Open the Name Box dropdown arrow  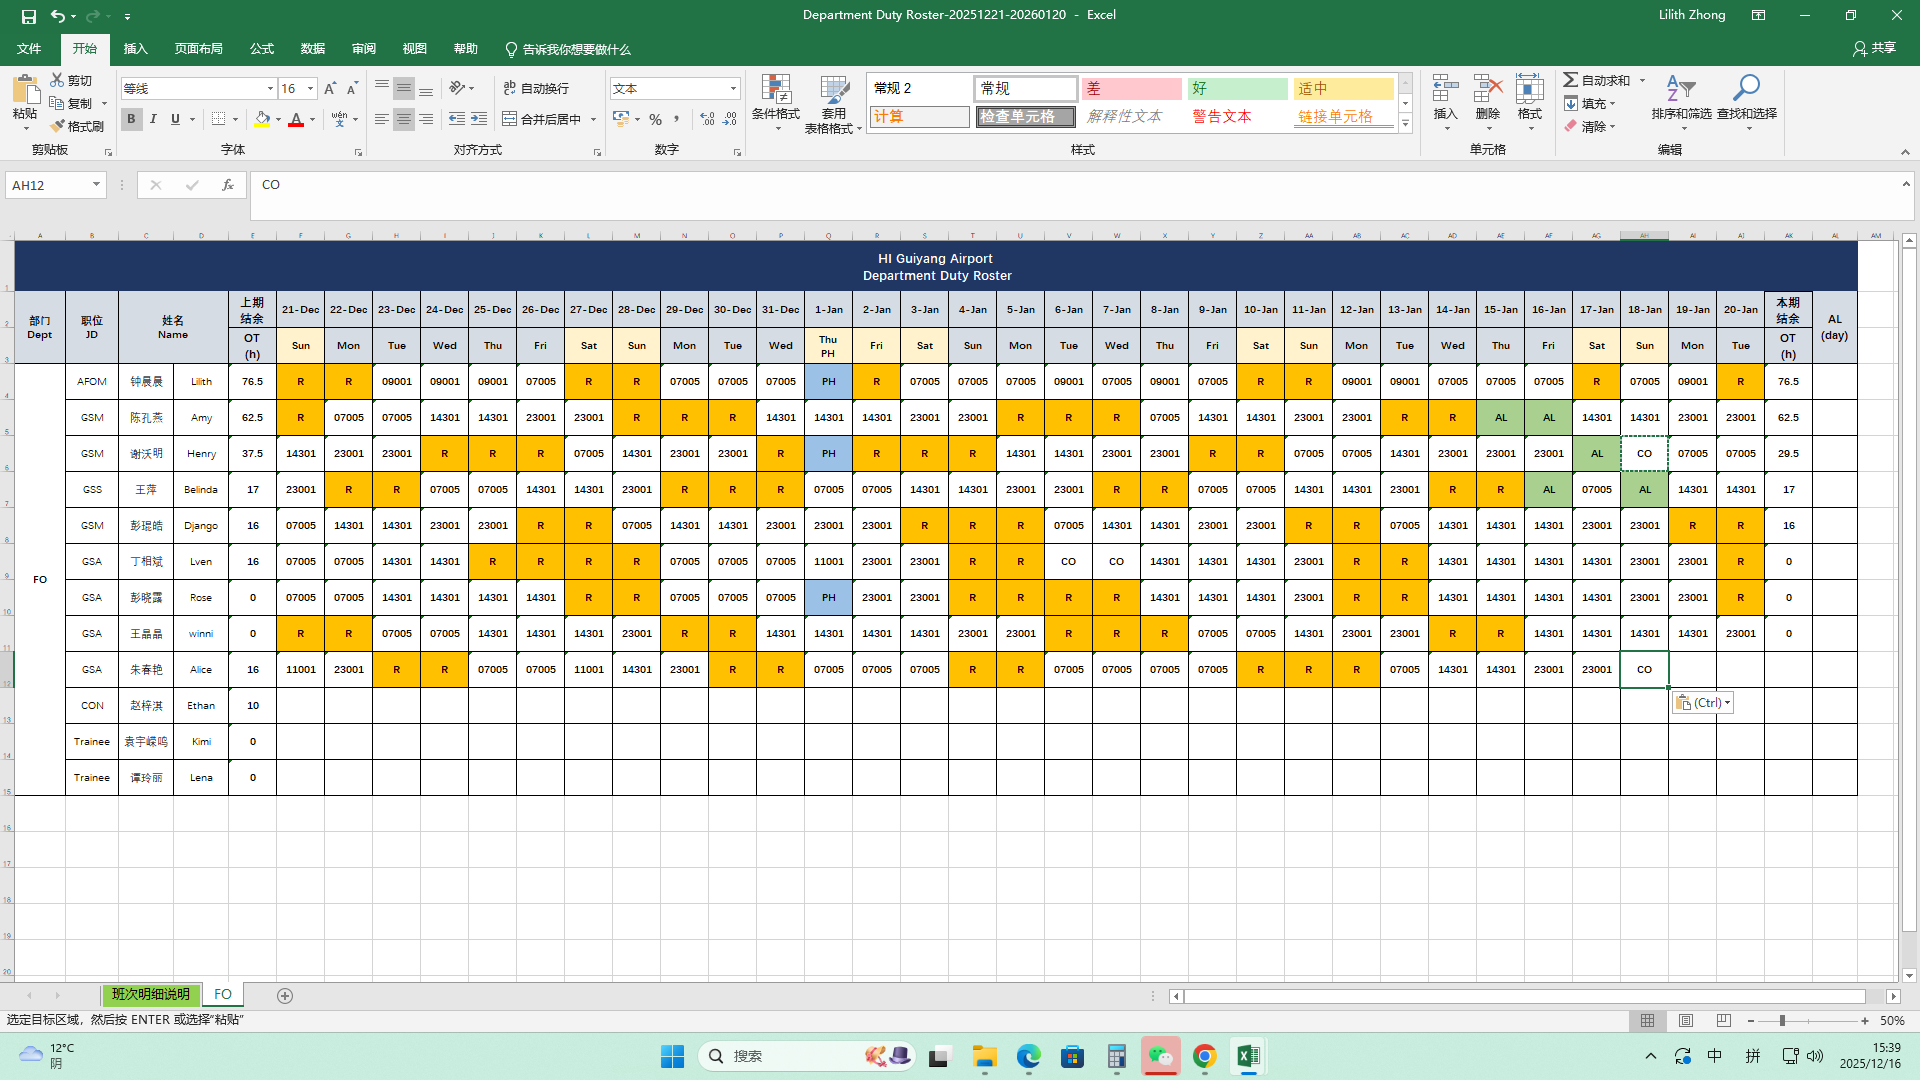click(x=96, y=185)
